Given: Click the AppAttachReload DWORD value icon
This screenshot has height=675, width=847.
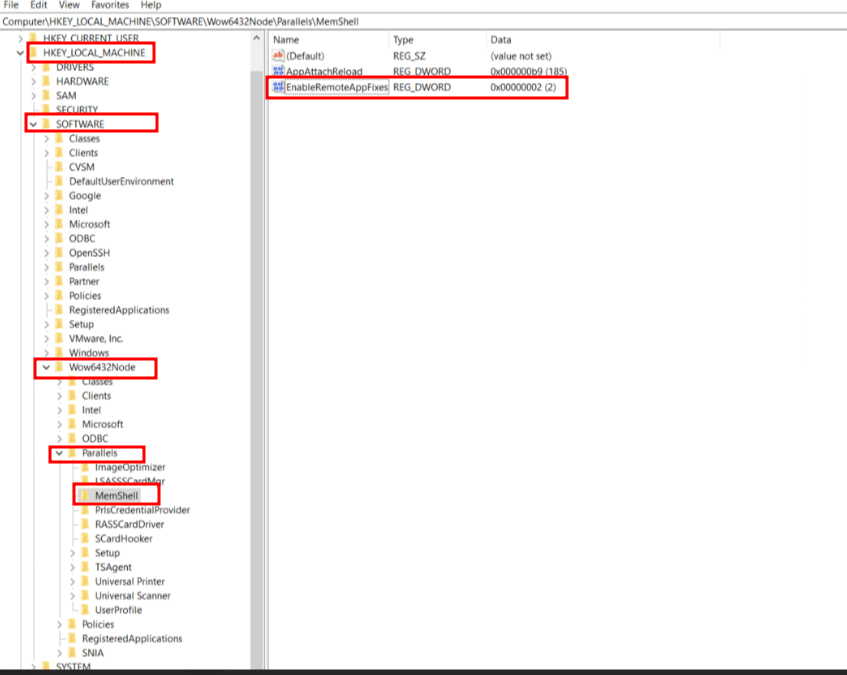Looking at the screenshot, I should click(x=278, y=72).
